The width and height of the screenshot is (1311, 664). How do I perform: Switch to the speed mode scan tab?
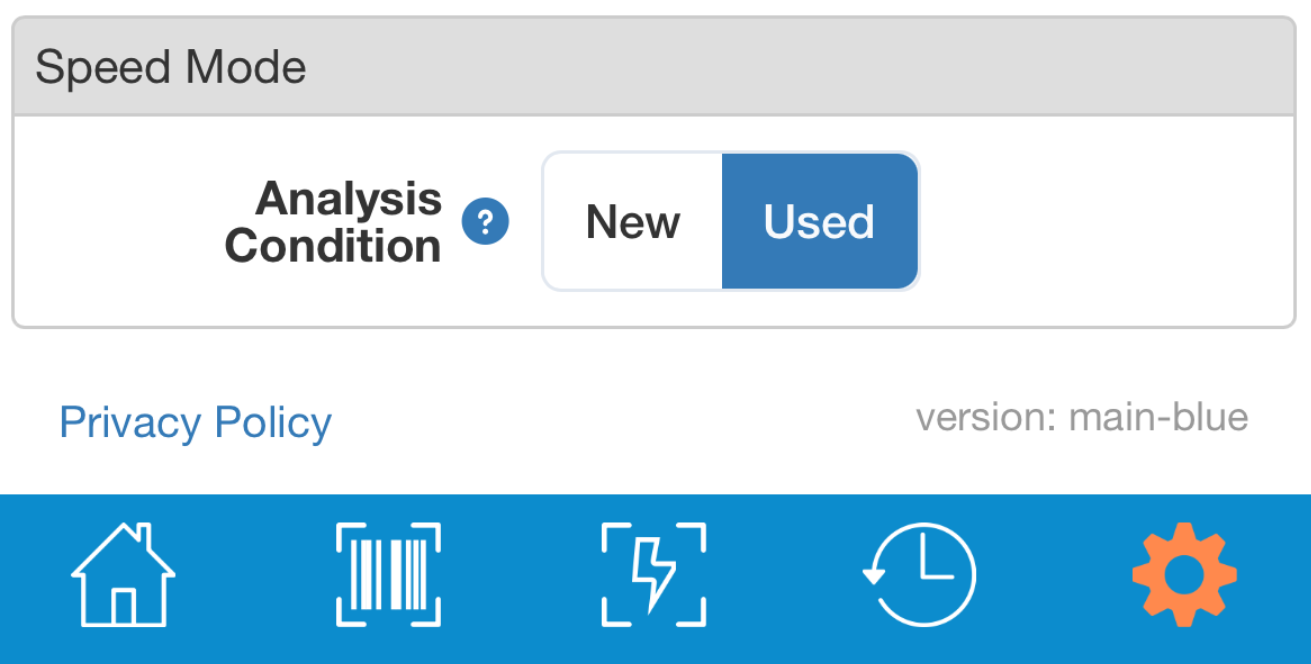coord(654,575)
